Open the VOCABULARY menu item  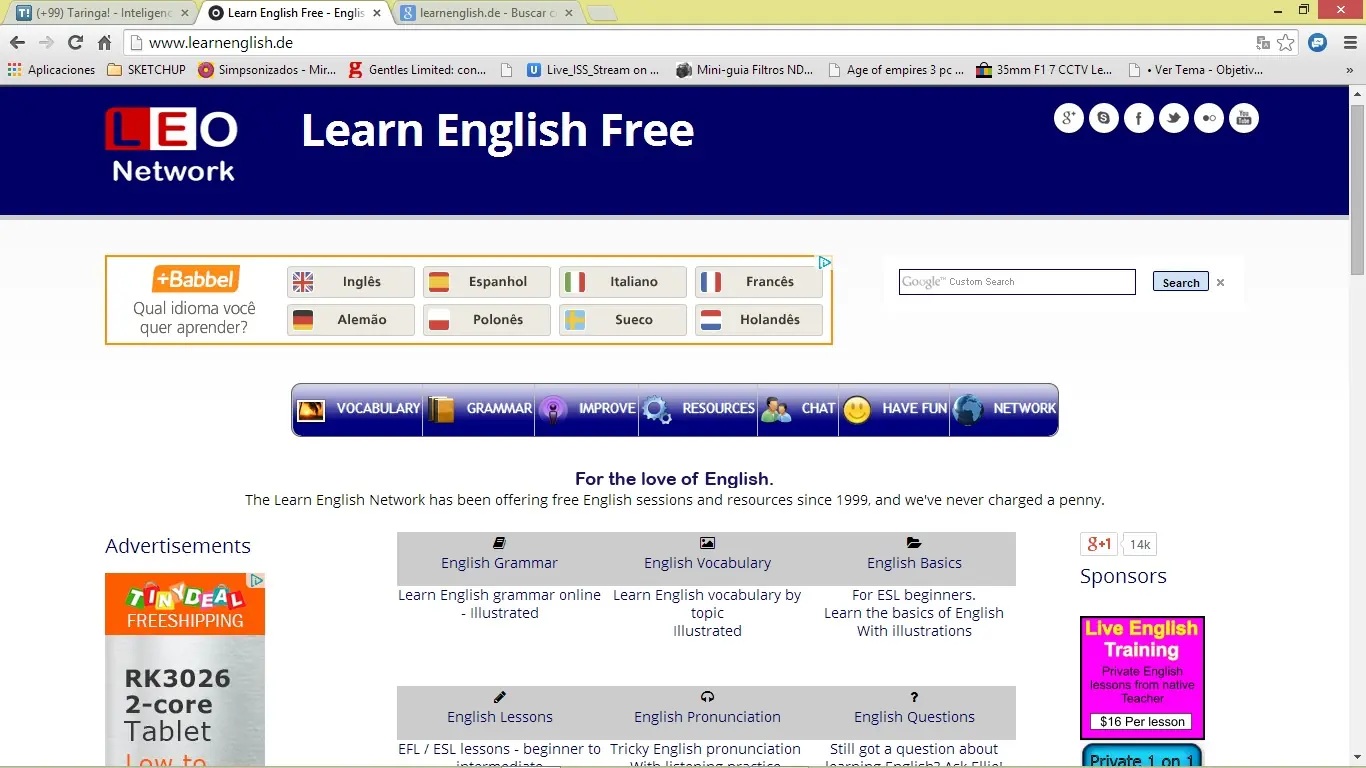click(358, 409)
